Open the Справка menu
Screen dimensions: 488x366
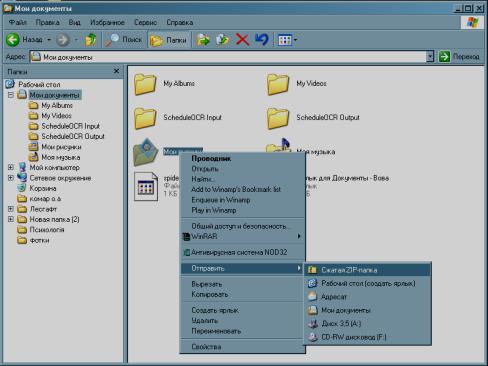(180, 23)
